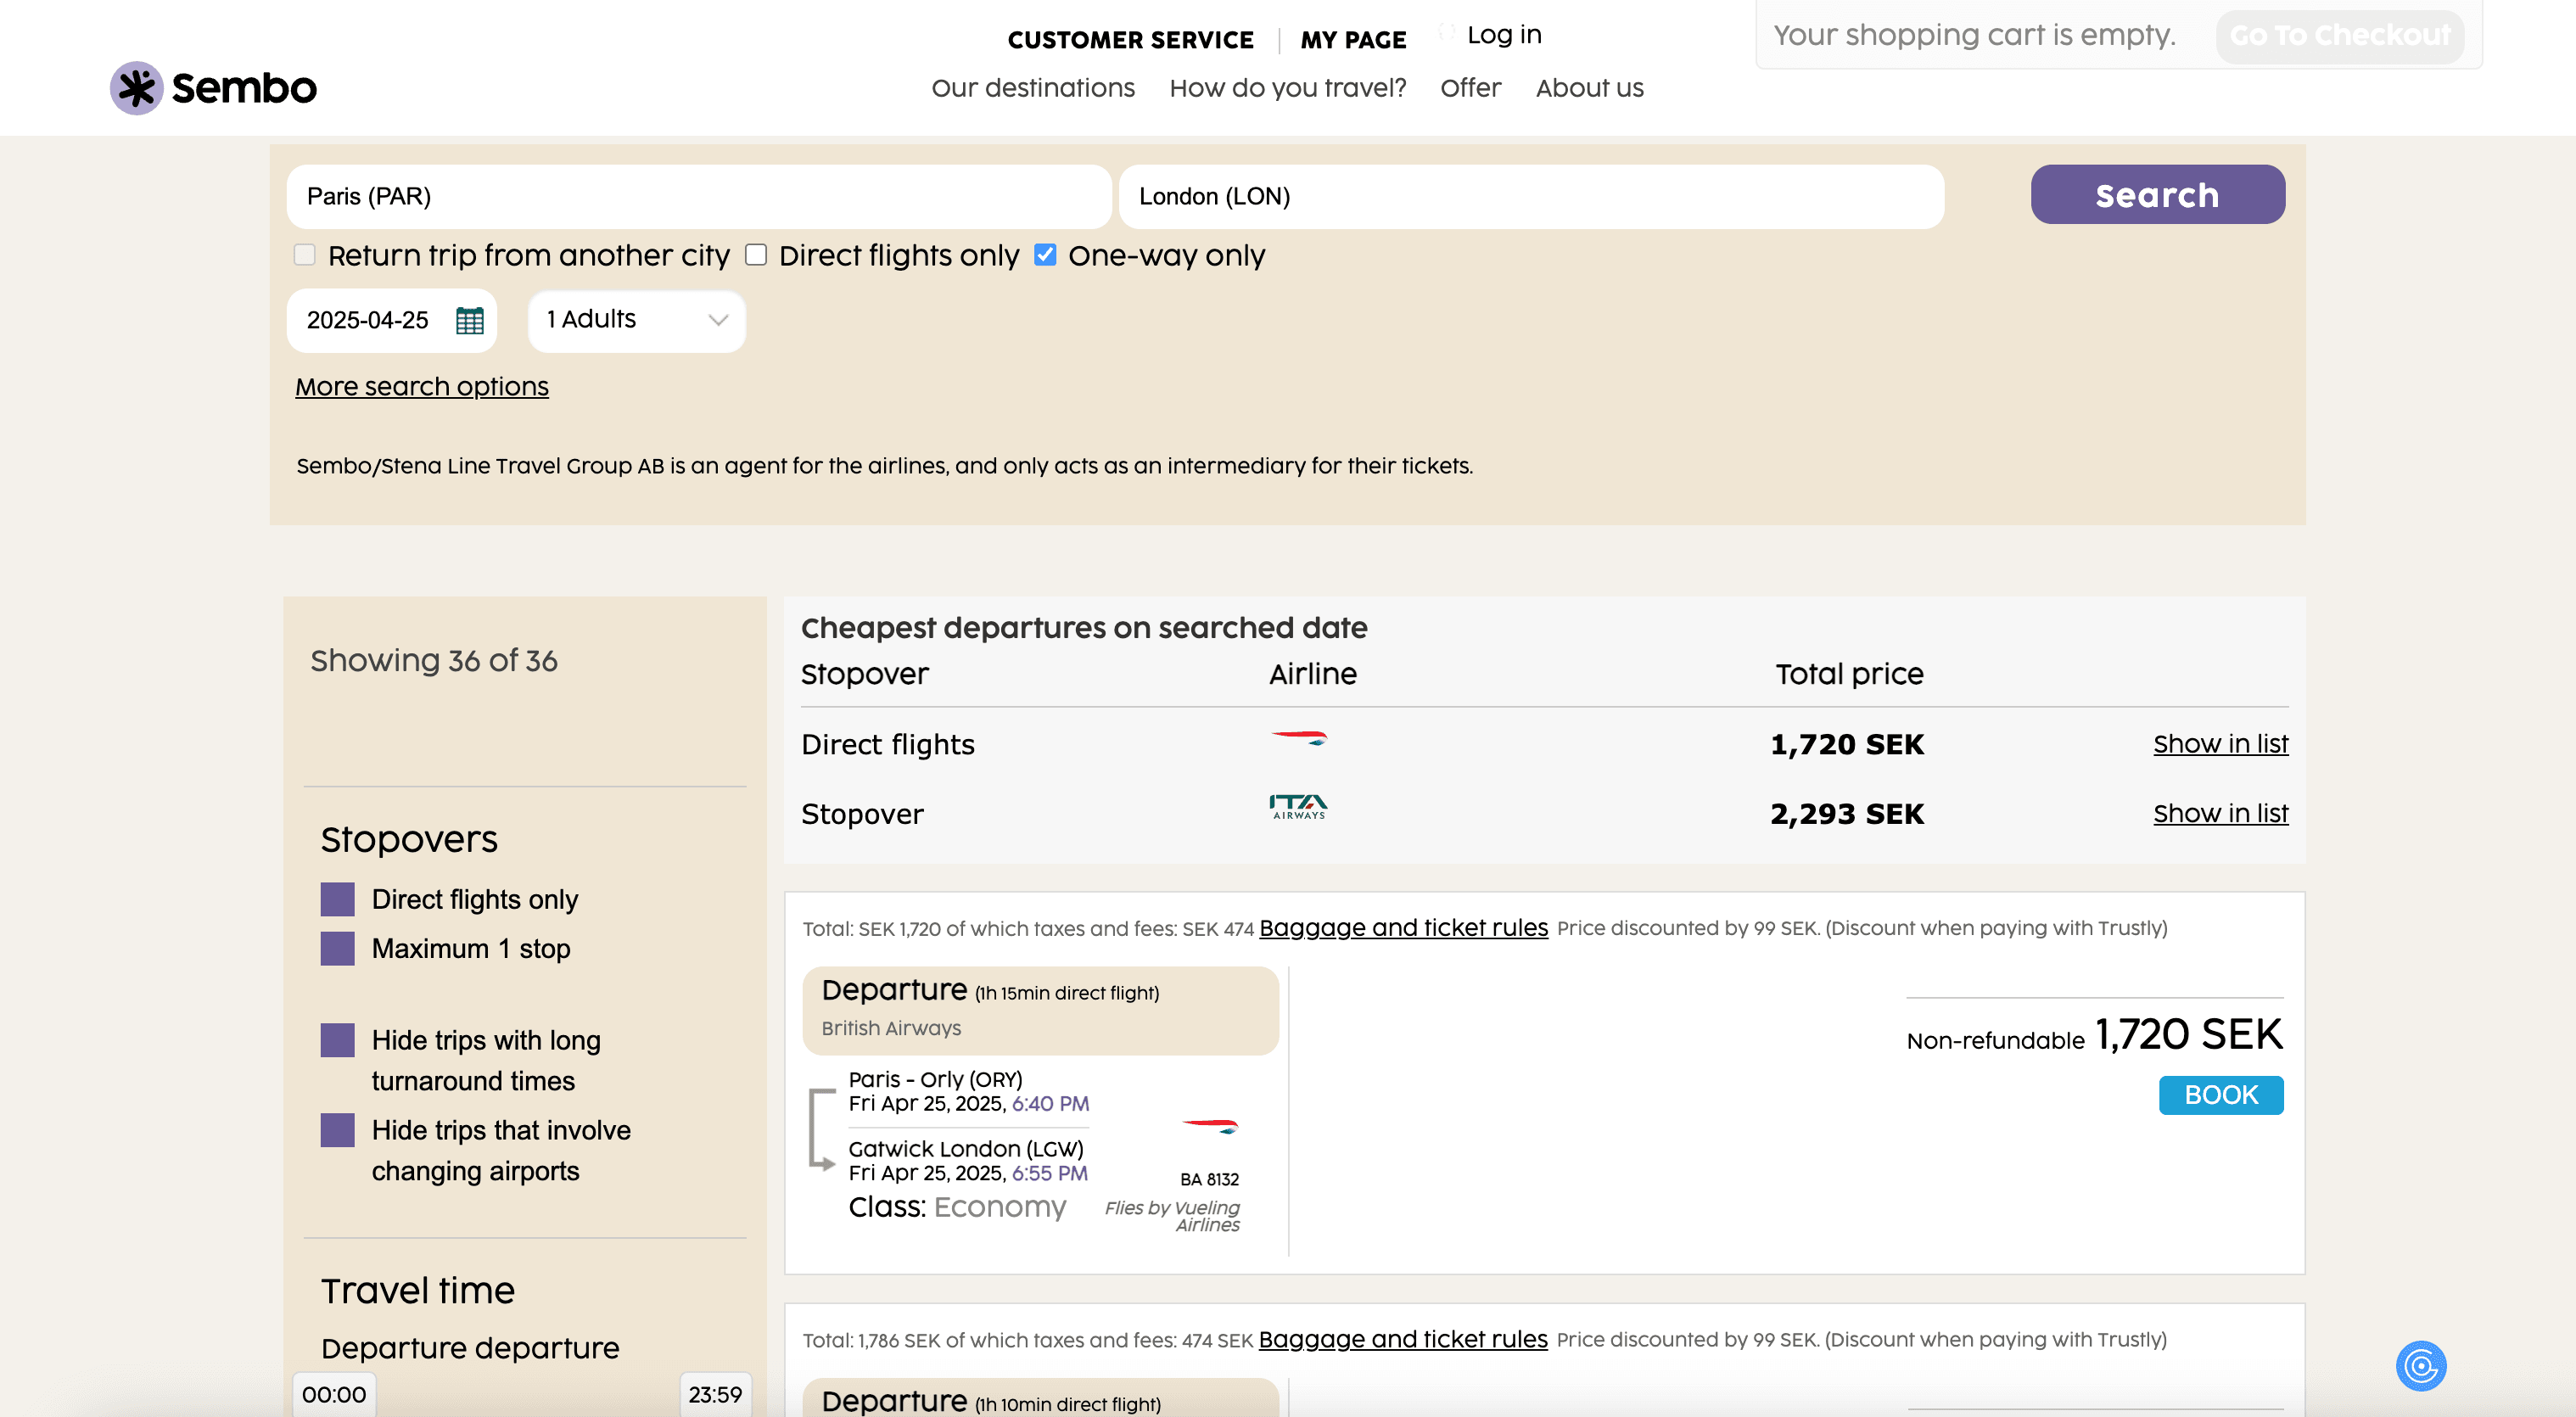Click the ITA Airways logo in Stopover row
The image size is (2576, 1417).
pyautogui.click(x=1298, y=806)
